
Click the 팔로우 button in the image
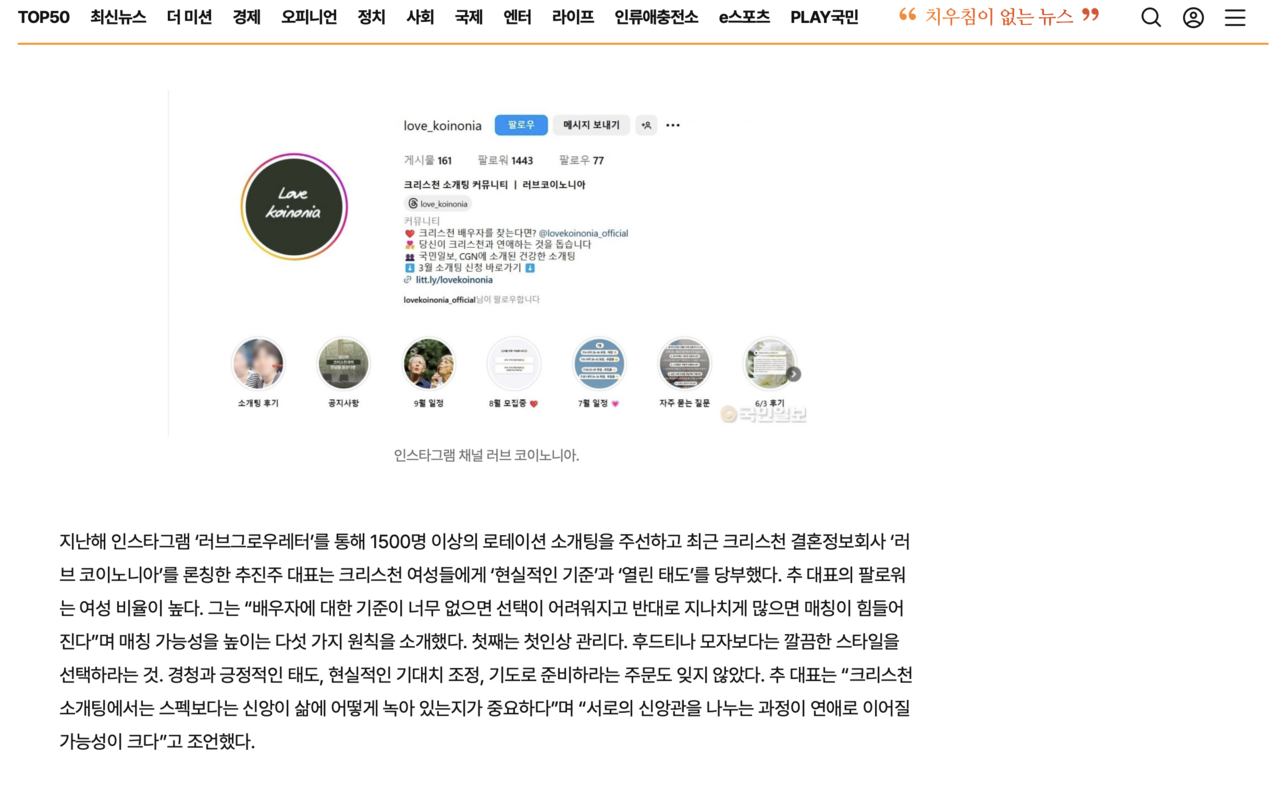(x=521, y=125)
